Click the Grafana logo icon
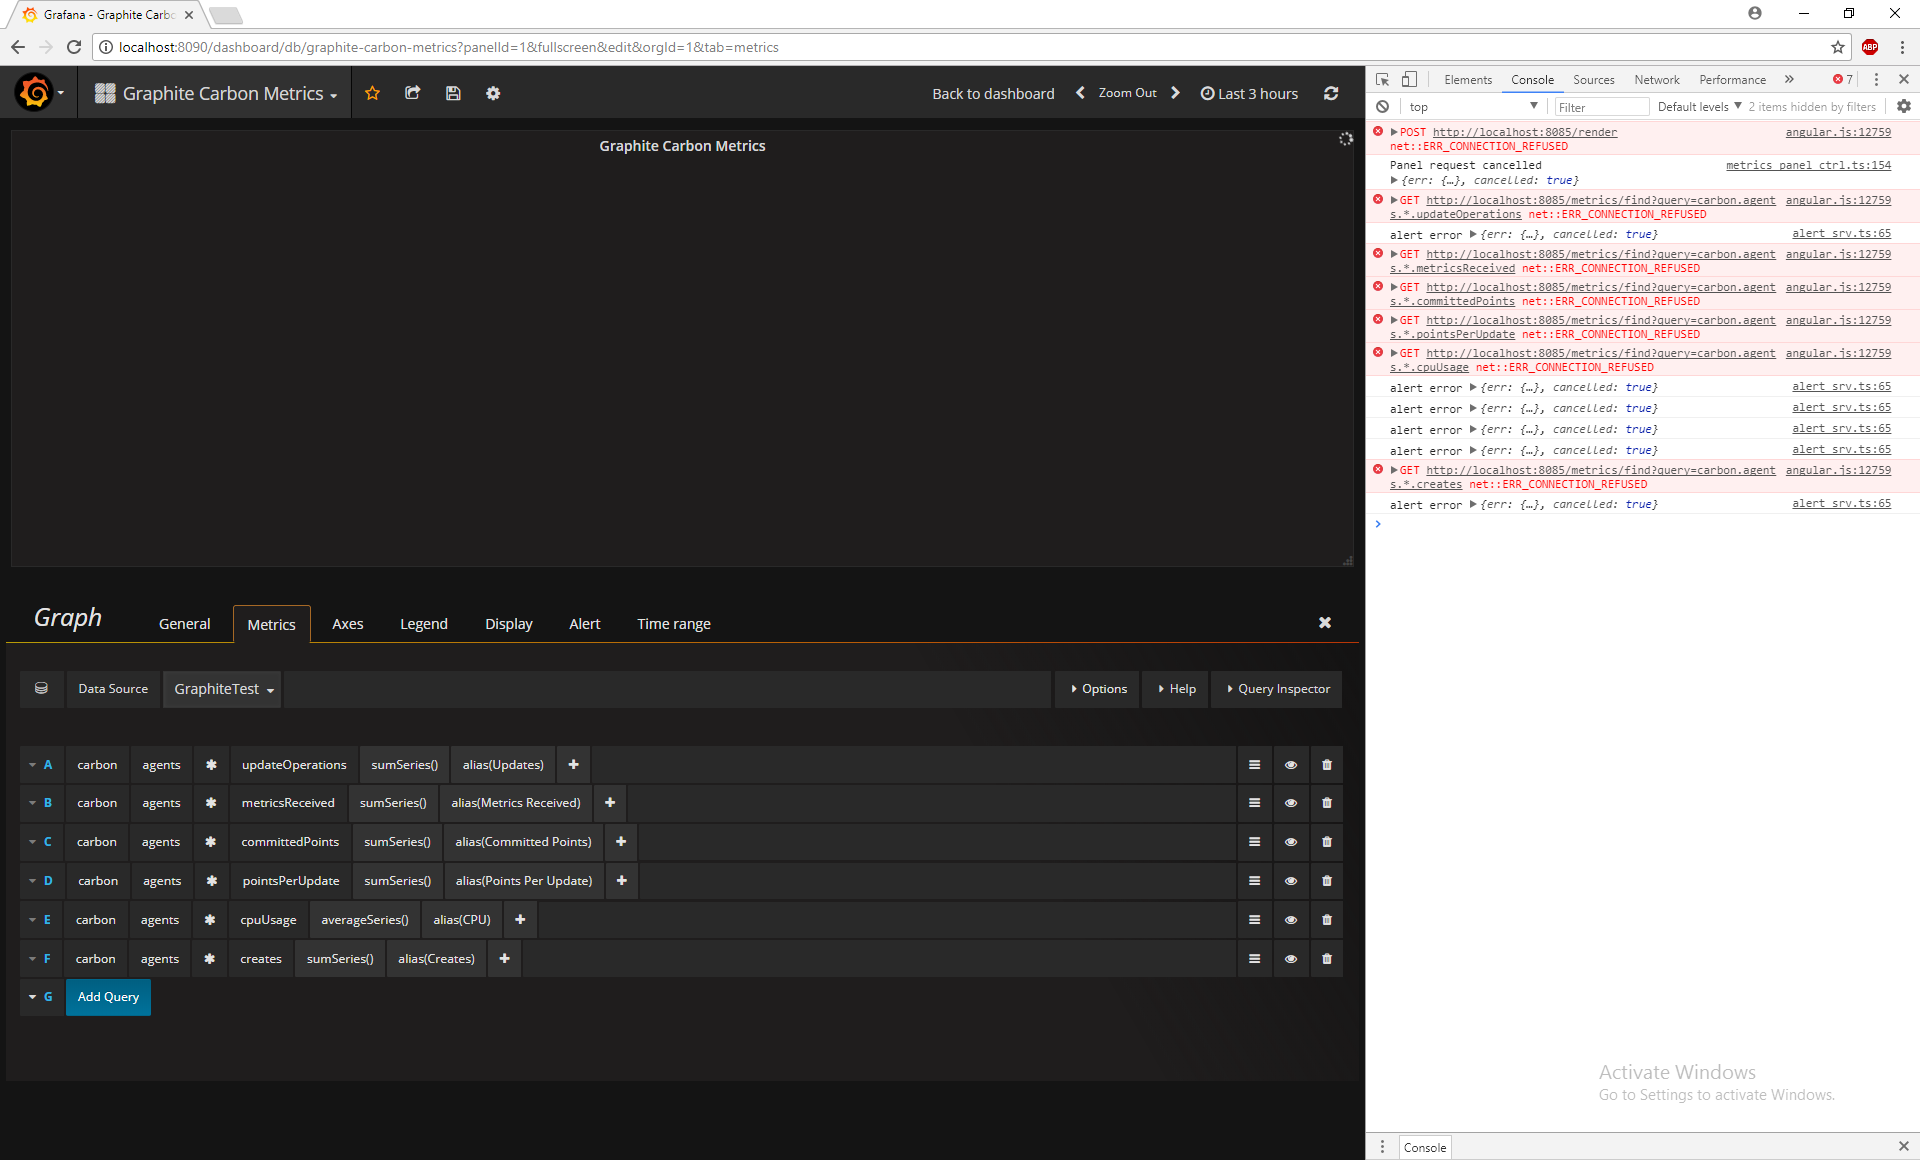This screenshot has width=1920, height=1160. pyautogui.click(x=35, y=92)
